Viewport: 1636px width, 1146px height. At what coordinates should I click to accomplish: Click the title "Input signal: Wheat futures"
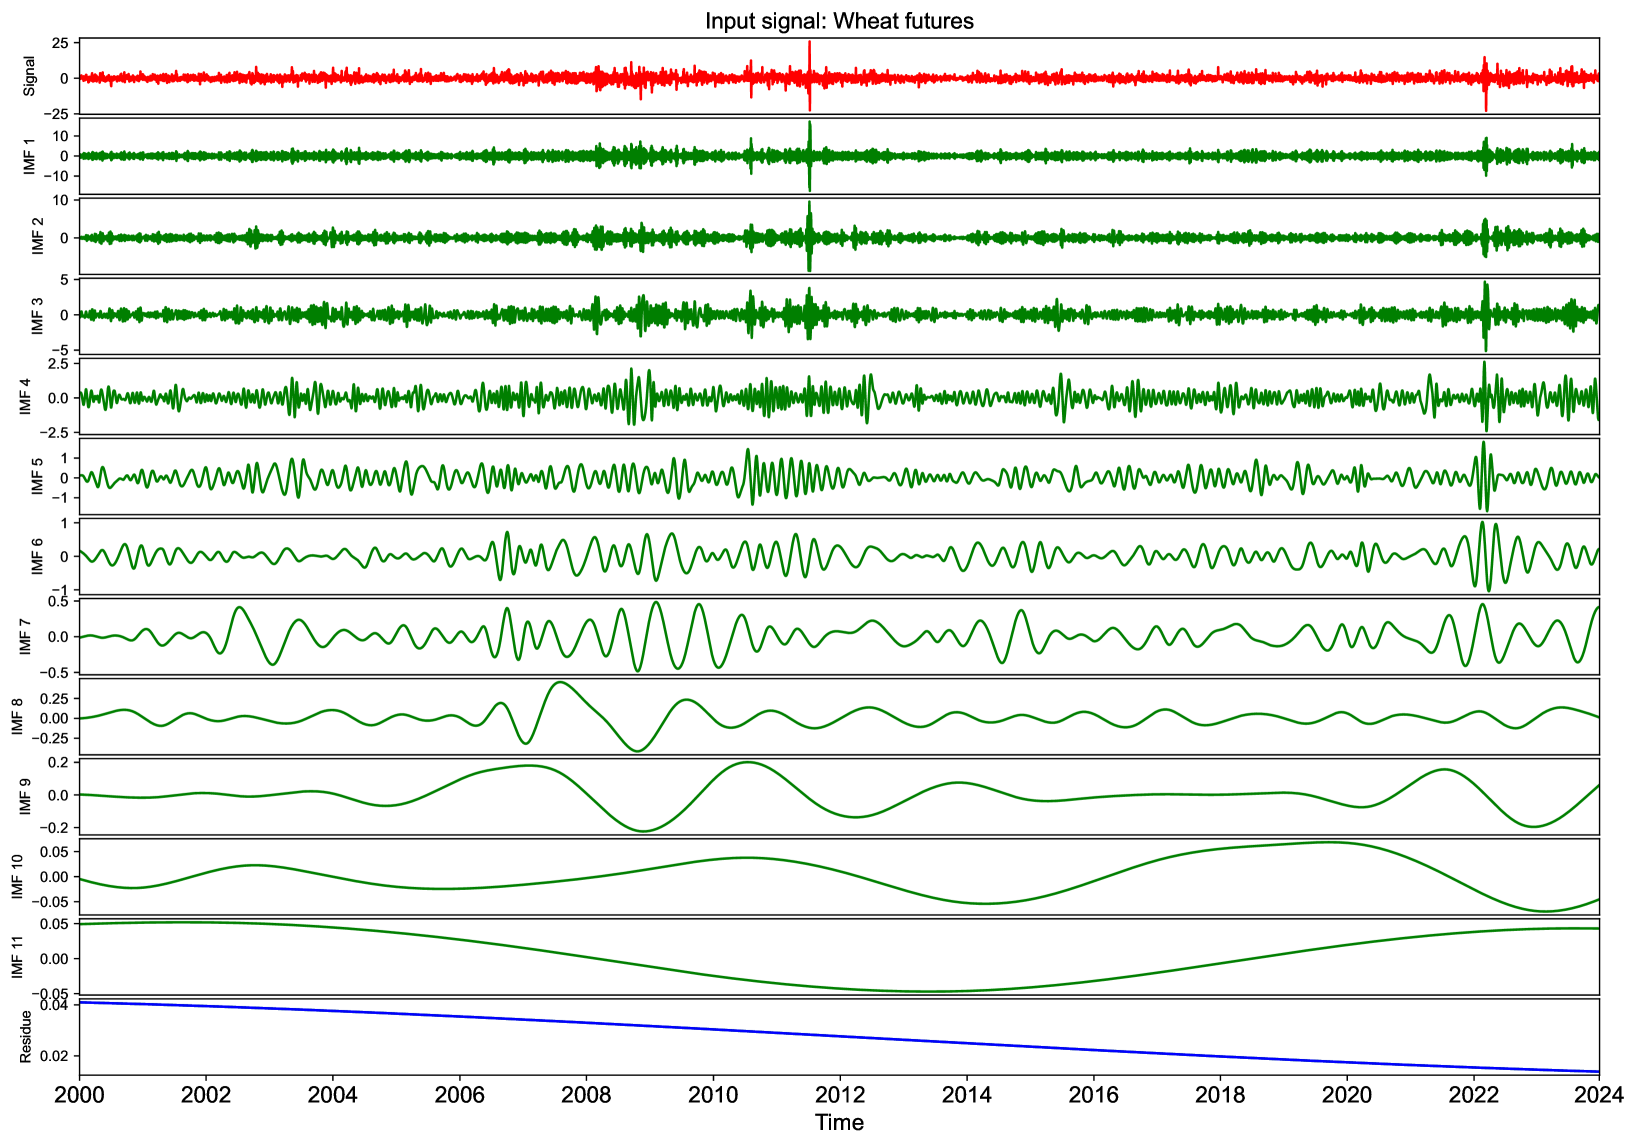point(839,21)
